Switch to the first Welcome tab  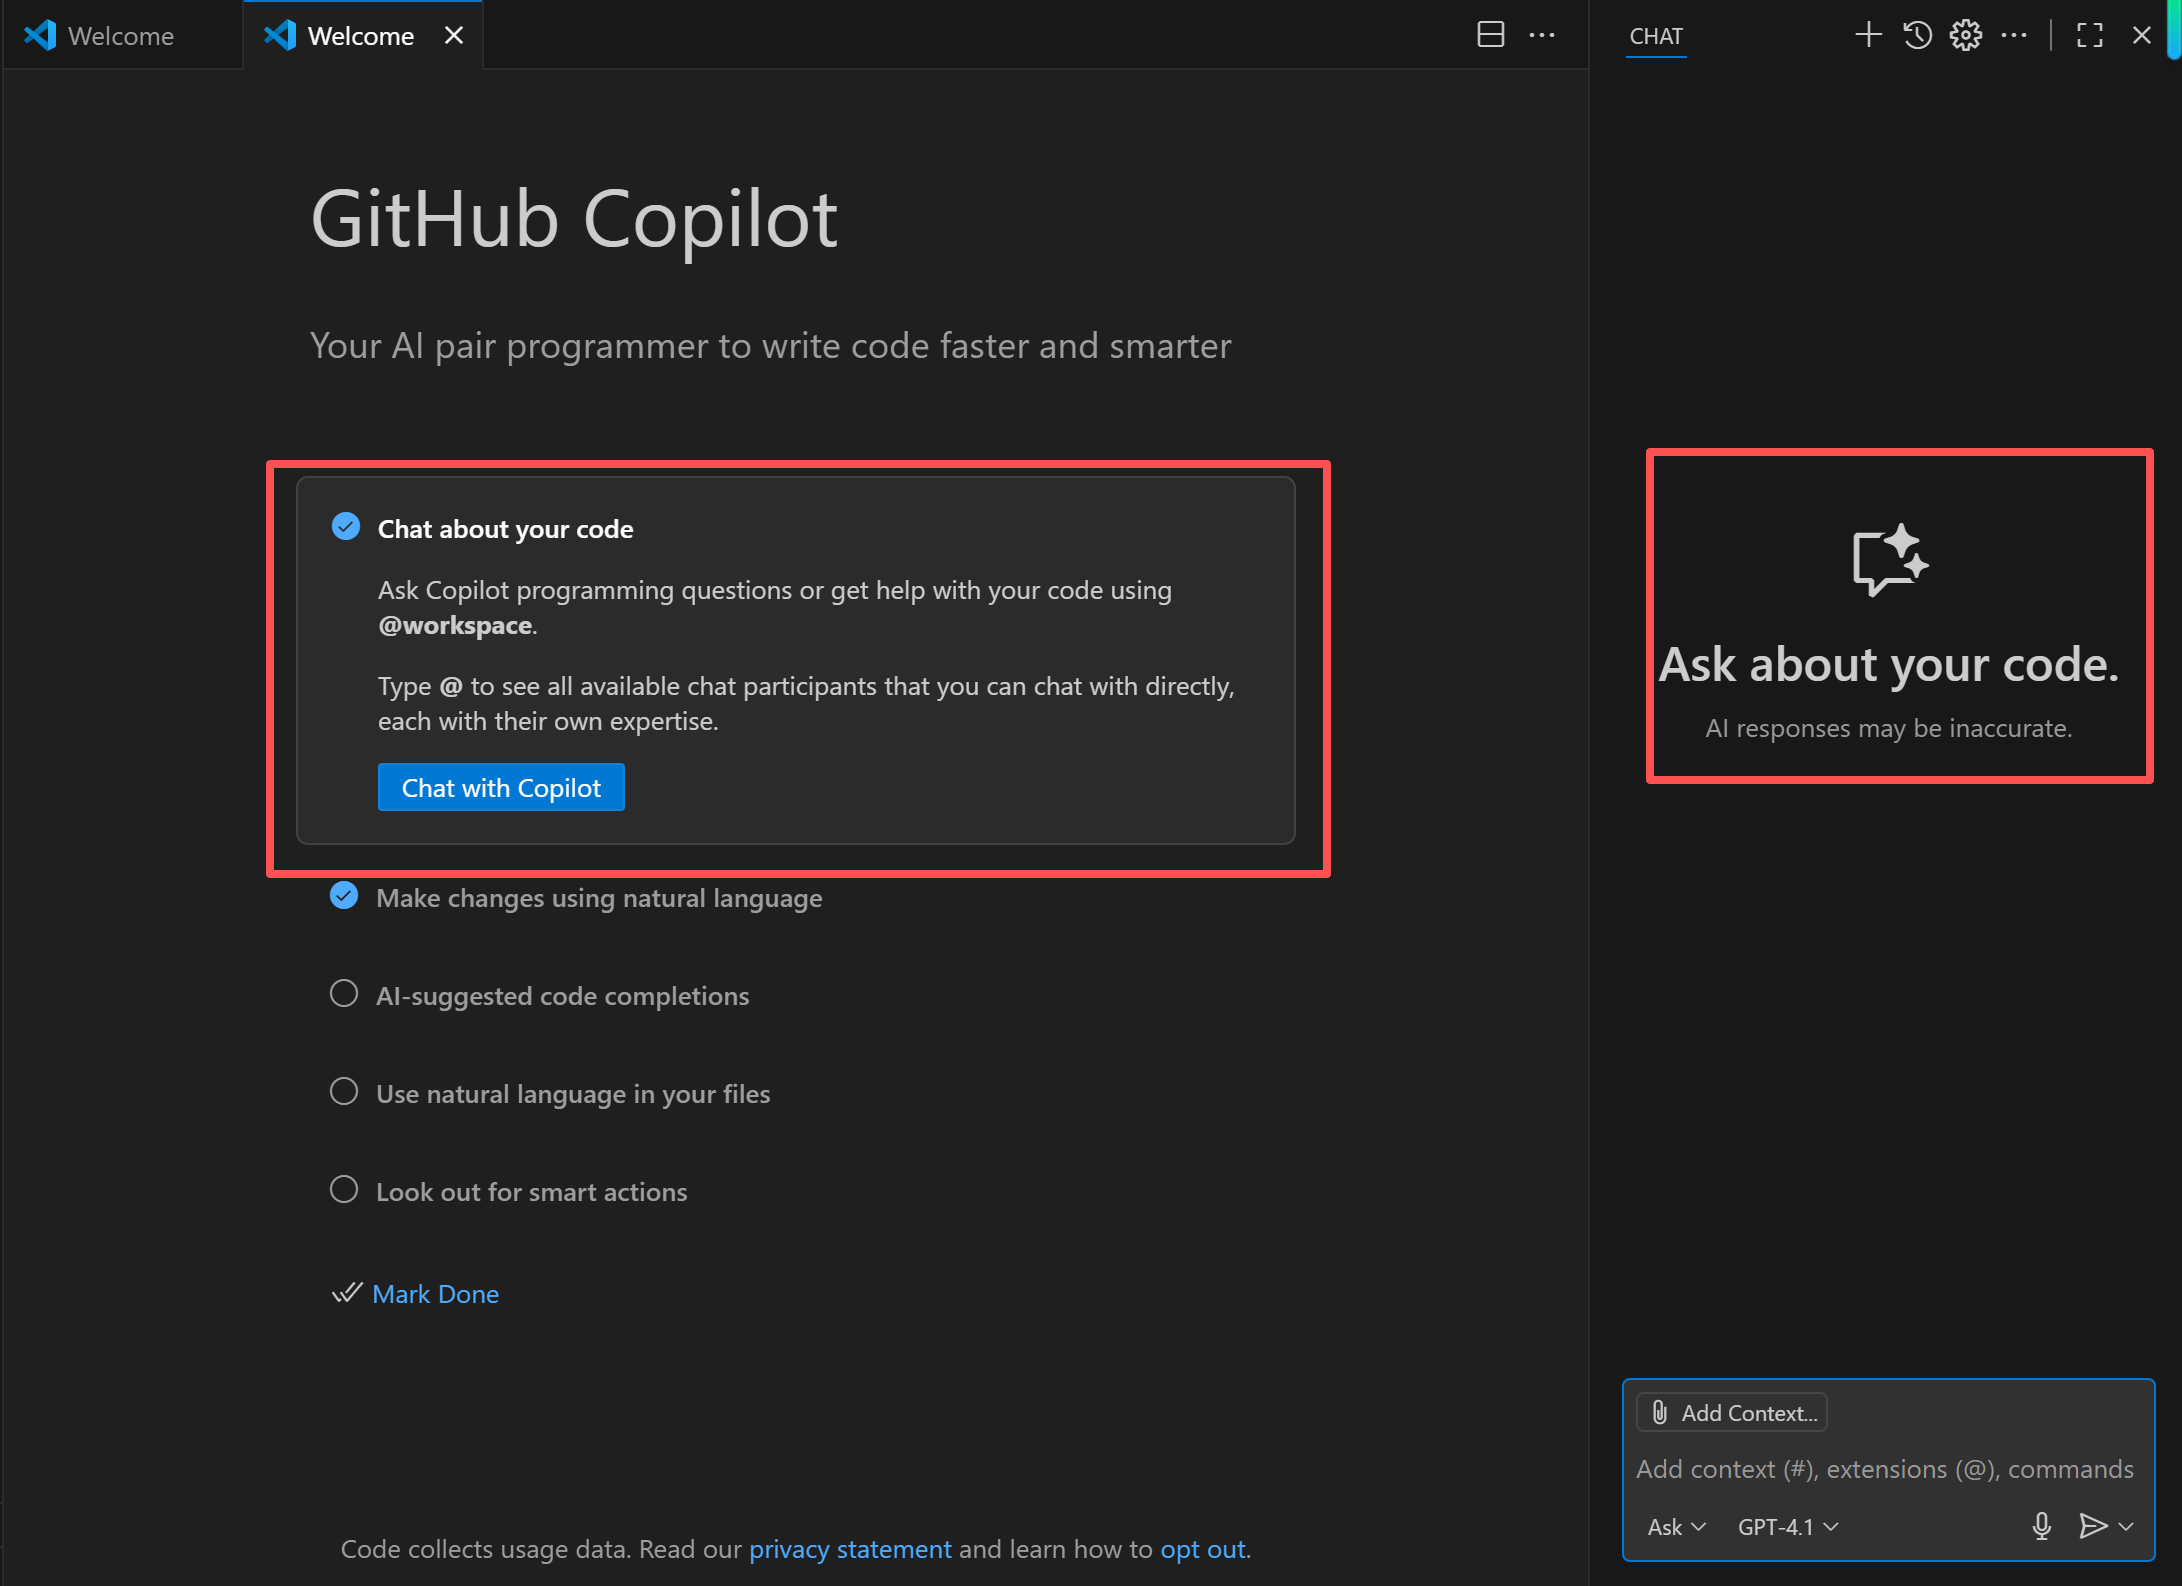pyautogui.click(x=121, y=35)
